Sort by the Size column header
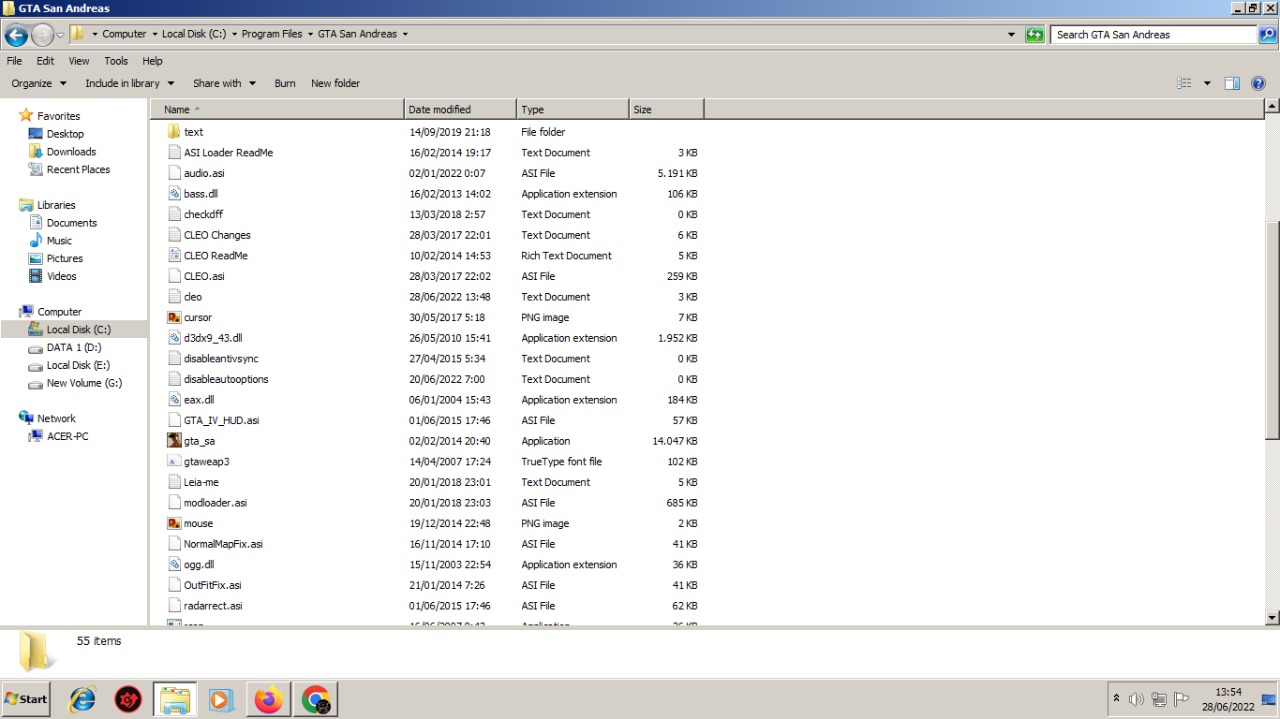This screenshot has width=1280, height=719. point(666,109)
